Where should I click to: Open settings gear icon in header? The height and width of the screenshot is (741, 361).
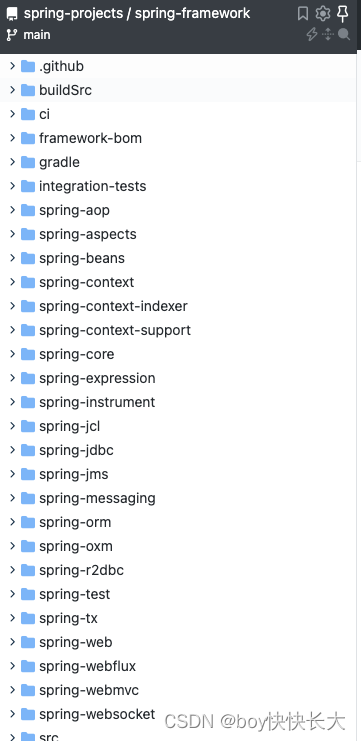pyautogui.click(x=323, y=14)
